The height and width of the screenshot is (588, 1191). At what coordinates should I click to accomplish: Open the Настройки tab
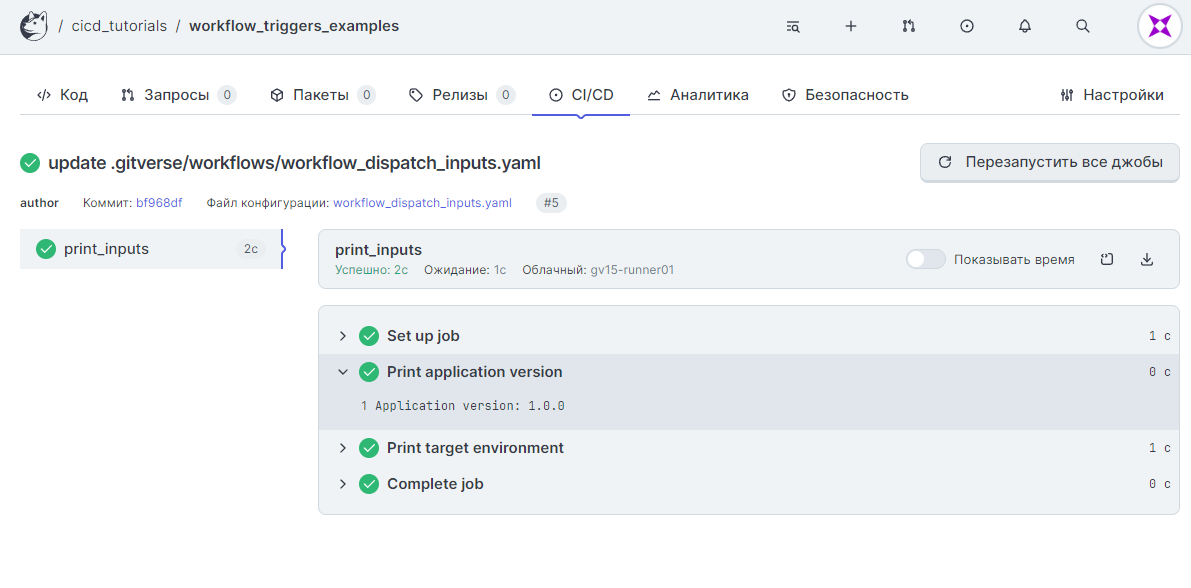point(1112,95)
